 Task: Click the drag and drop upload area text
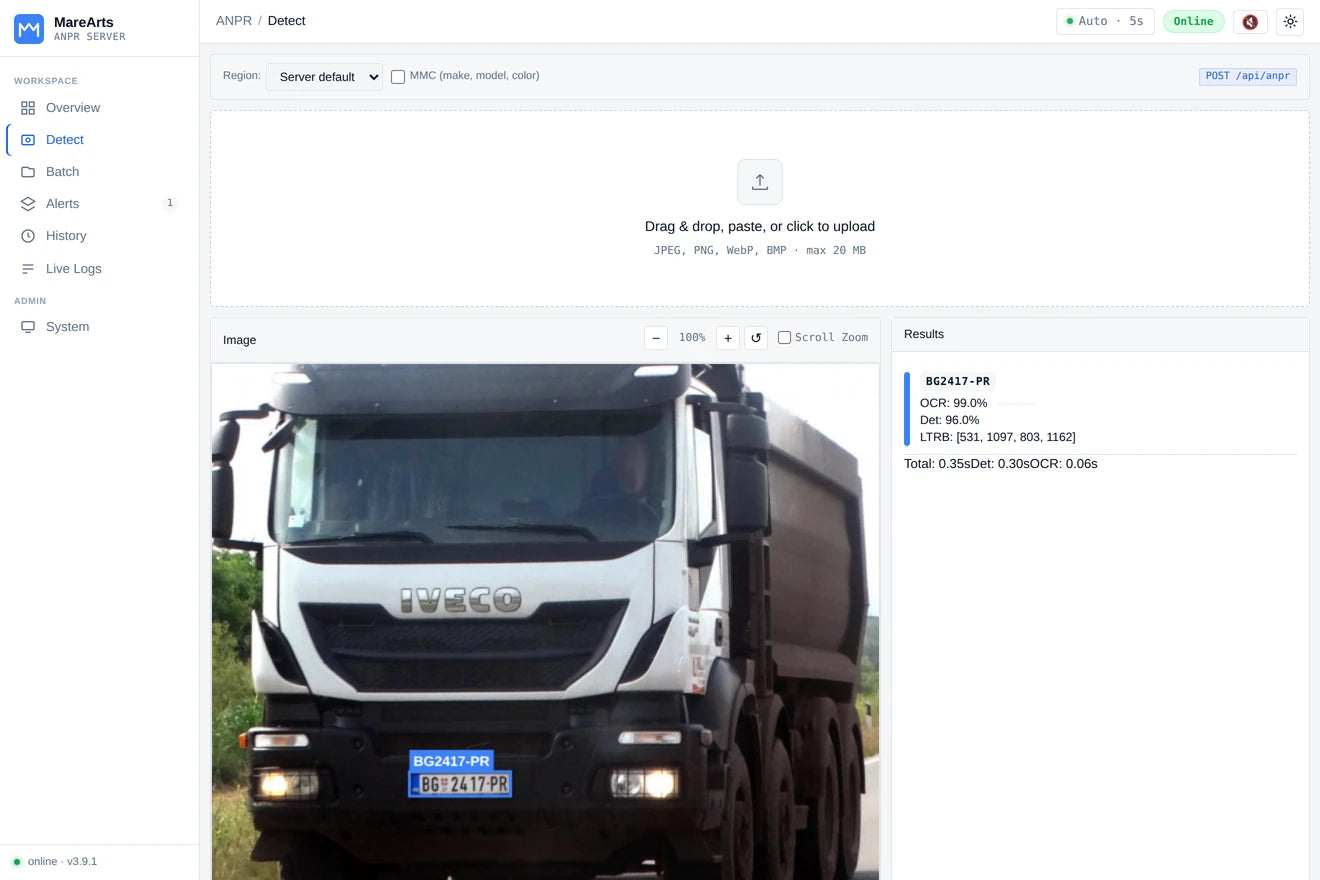tap(760, 227)
